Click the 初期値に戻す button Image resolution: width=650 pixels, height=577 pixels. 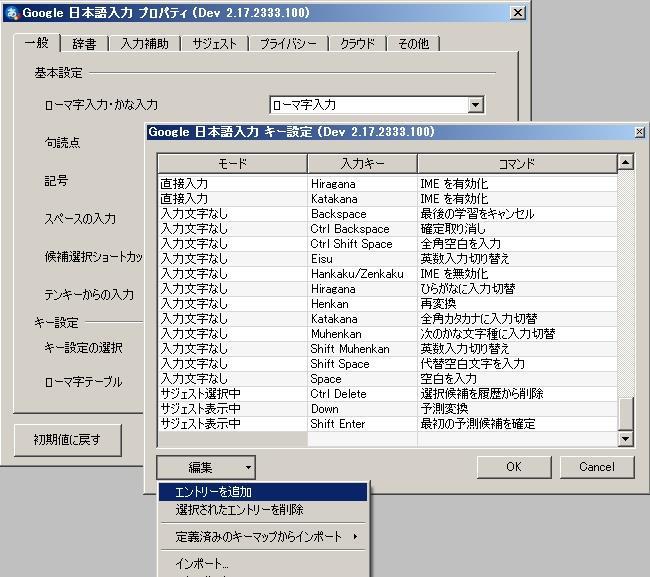(x=68, y=440)
